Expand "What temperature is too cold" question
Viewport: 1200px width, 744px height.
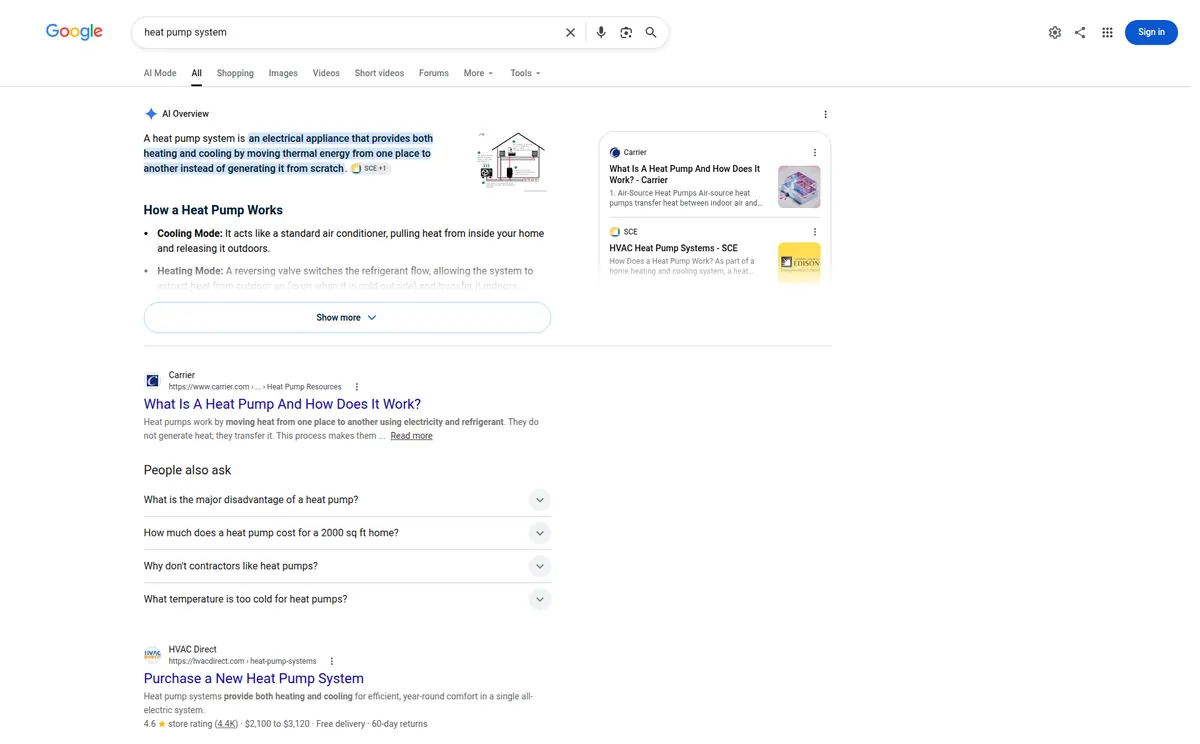347,599
